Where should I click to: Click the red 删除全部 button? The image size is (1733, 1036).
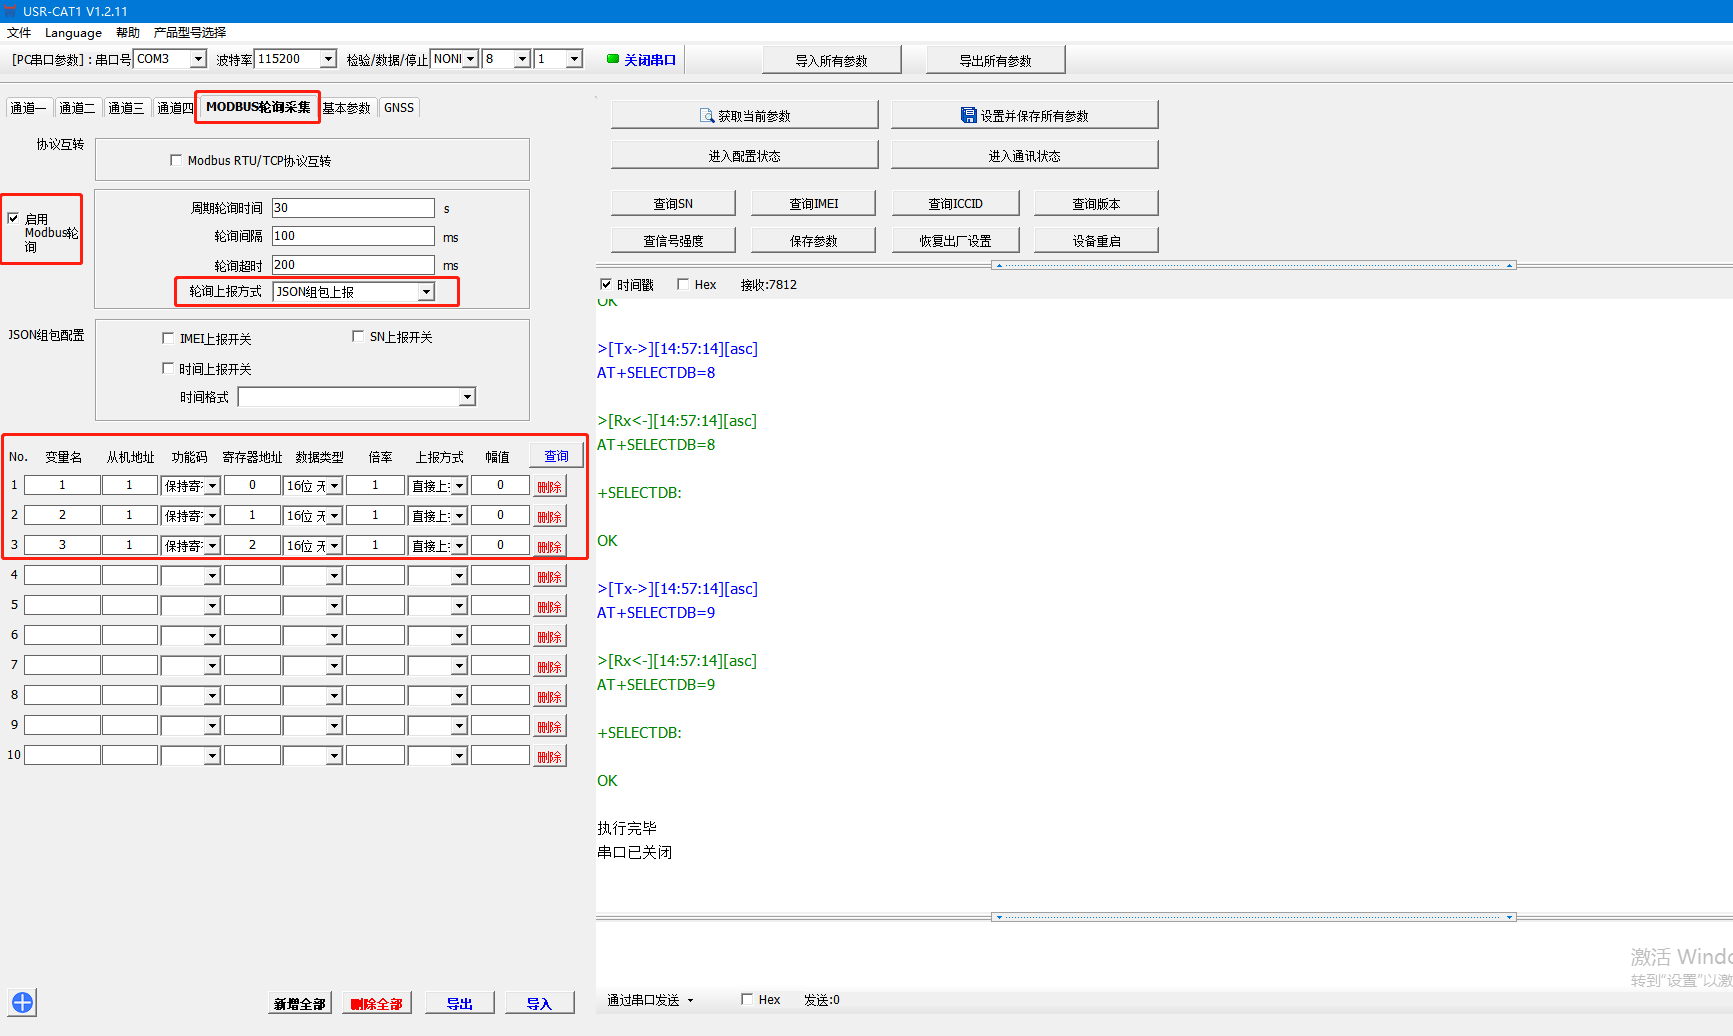click(x=377, y=1003)
